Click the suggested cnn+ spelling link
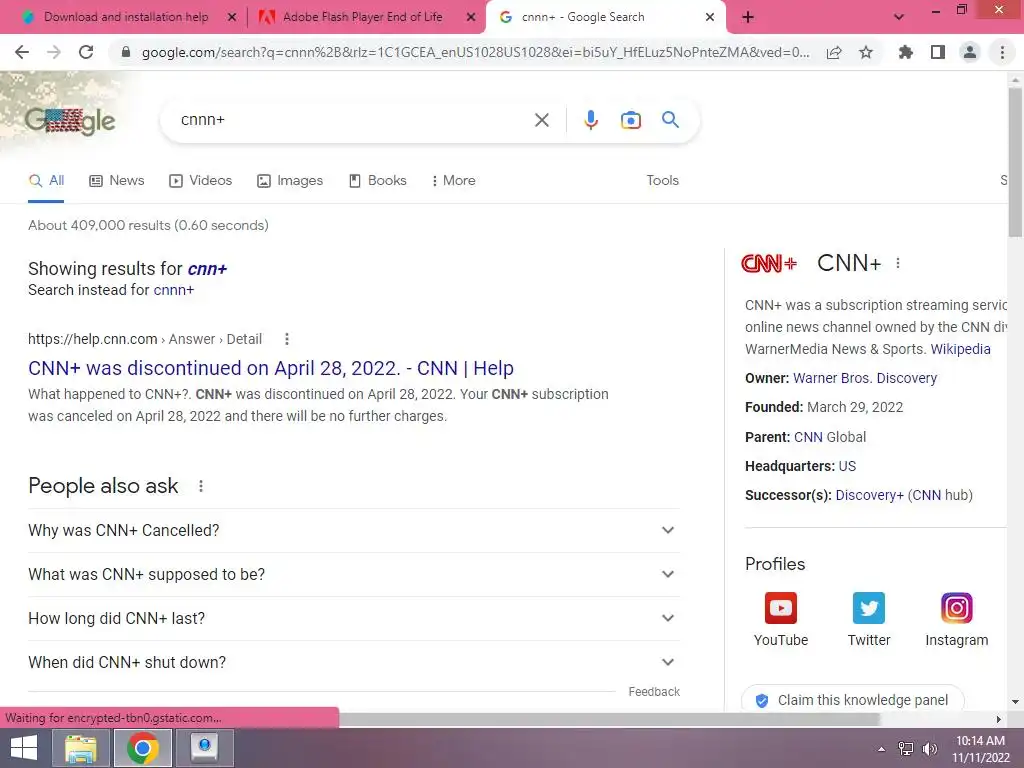1024x768 pixels. tap(207, 269)
